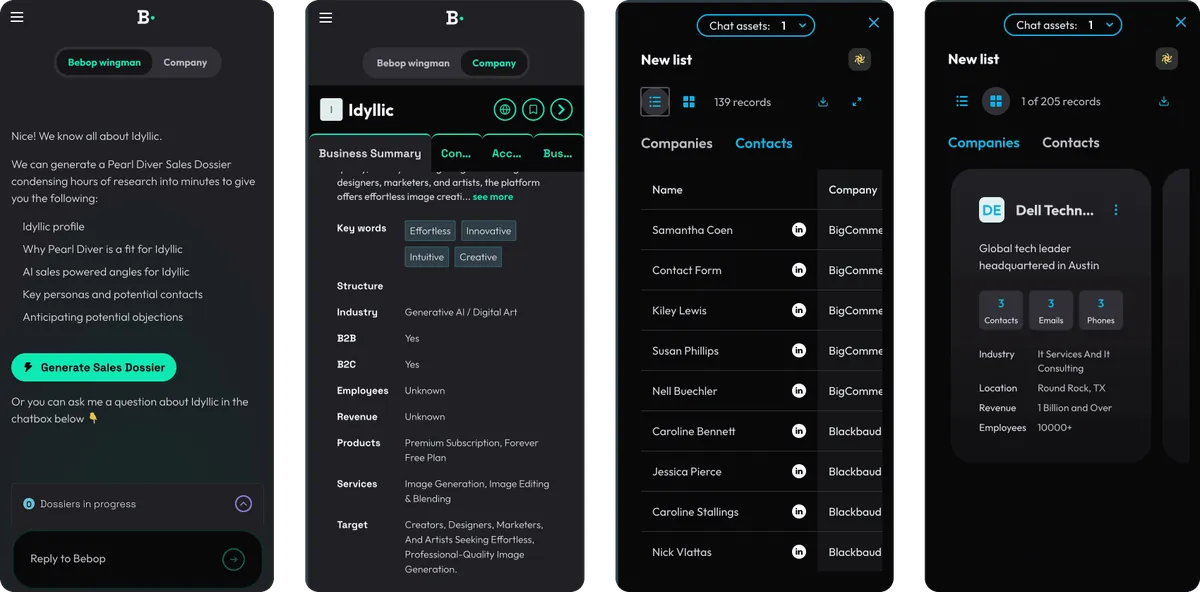The width and height of the screenshot is (1200, 592).
Task: Collapse the Dossiers in progress panel
Action: click(243, 504)
